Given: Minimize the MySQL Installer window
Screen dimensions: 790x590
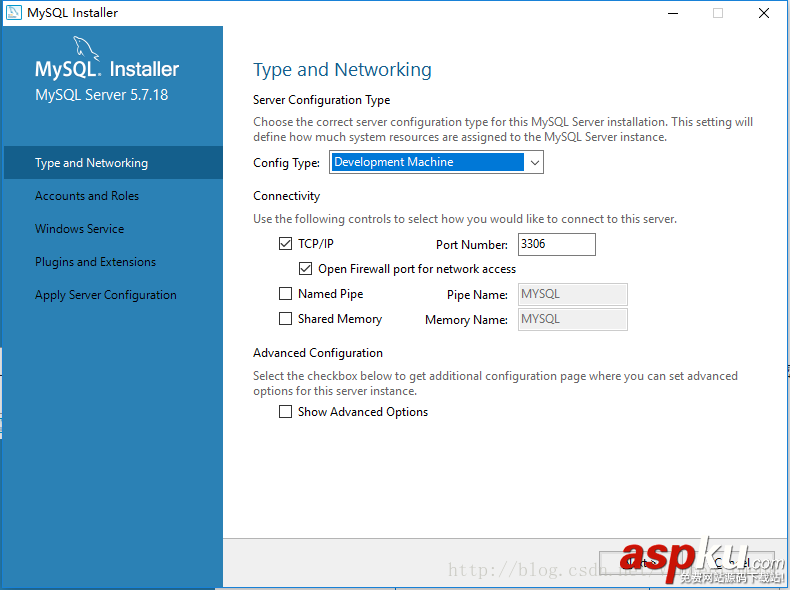Looking at the screenshot, I should tap(672, 13).
